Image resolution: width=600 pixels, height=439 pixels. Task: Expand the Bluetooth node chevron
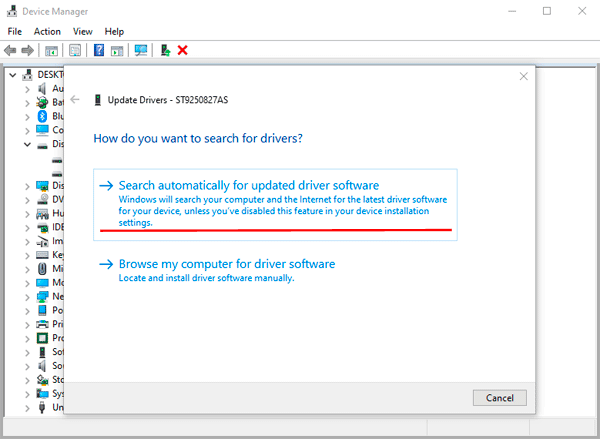tap(27, 117)
